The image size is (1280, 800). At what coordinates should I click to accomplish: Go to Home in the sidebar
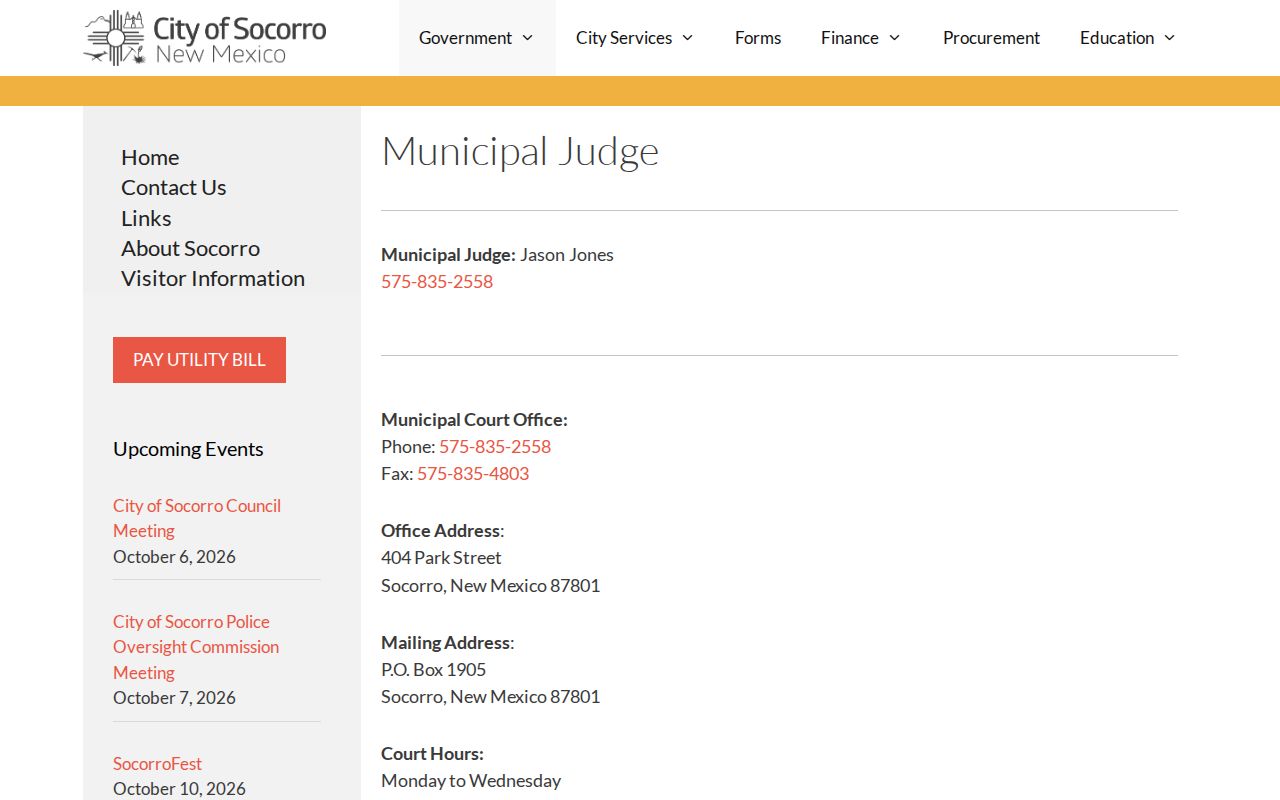click(150, 157)
